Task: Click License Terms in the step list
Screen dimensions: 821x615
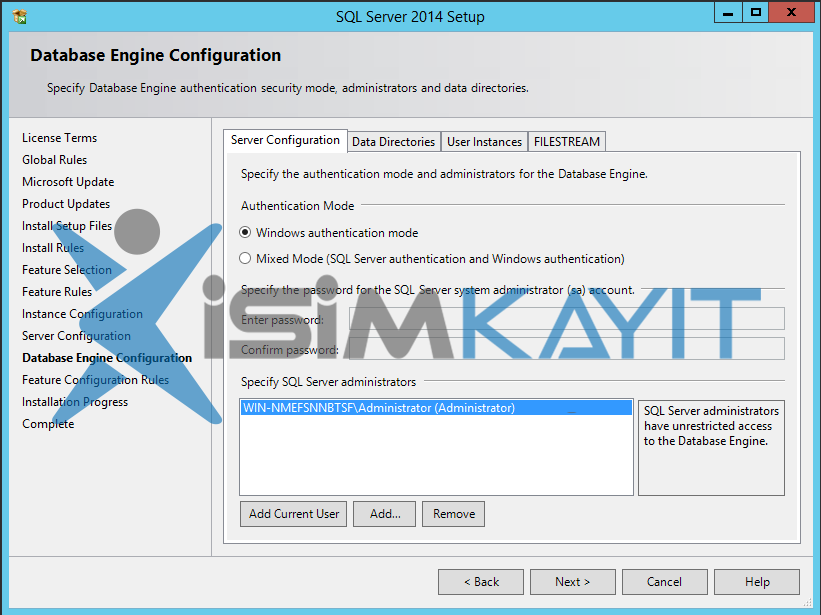Action: 60,138
